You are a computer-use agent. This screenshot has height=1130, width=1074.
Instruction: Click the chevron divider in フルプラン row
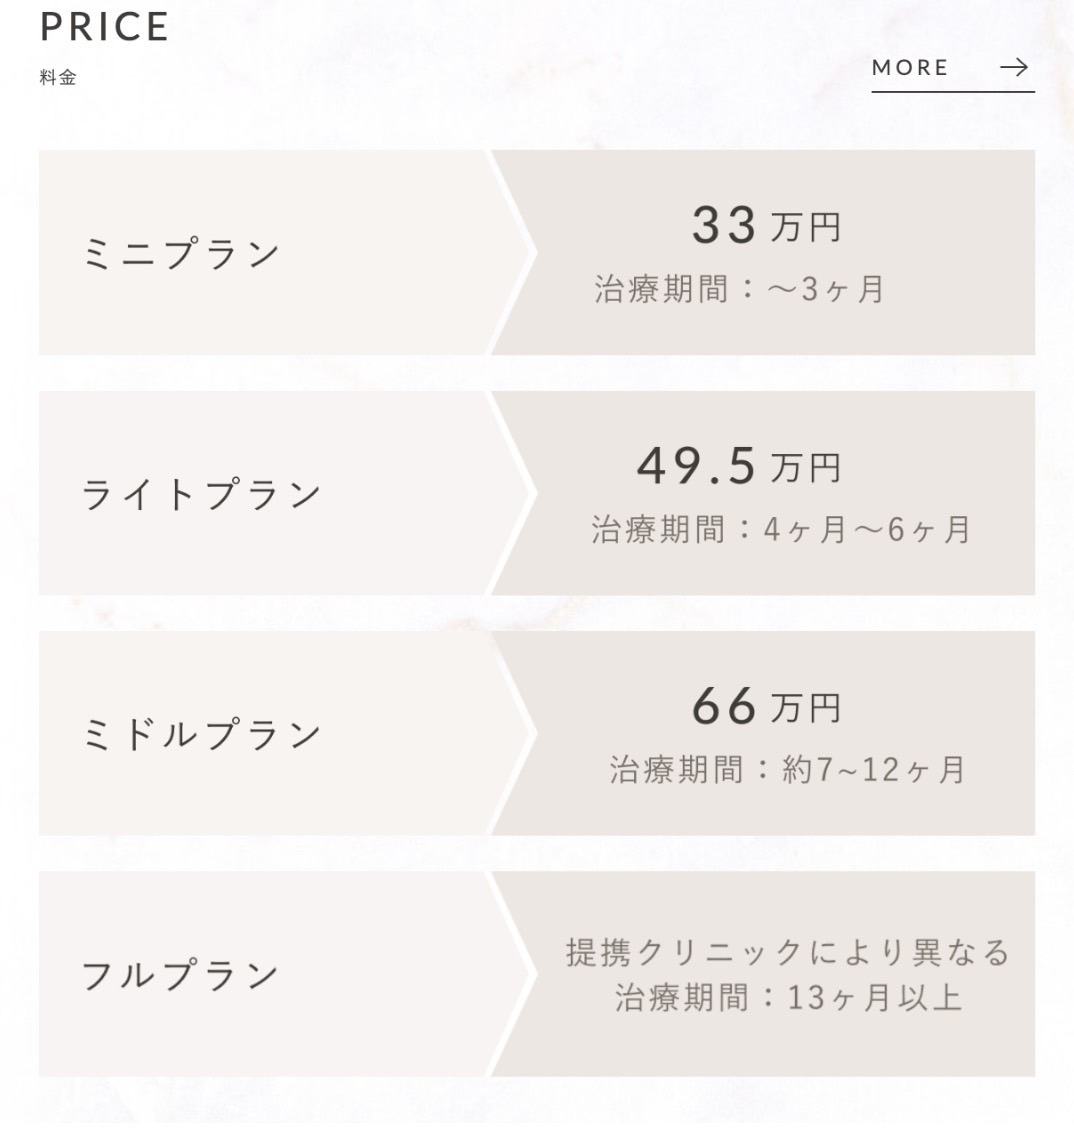[x=512, y=974]
